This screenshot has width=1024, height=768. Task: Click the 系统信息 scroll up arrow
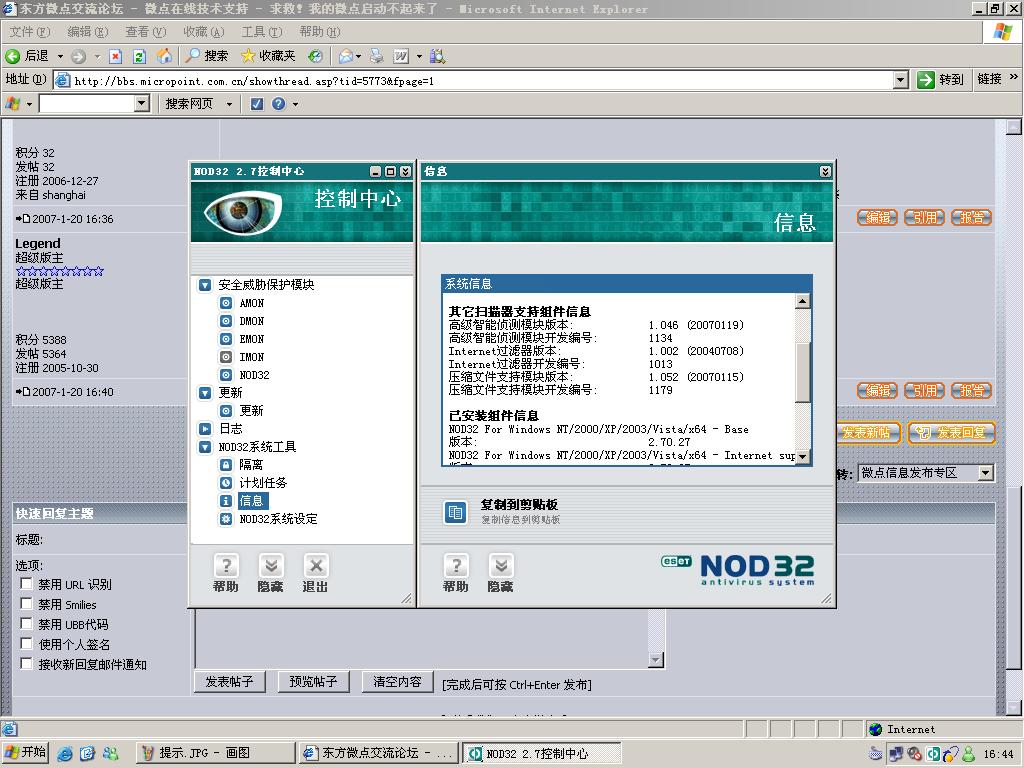tap(803, 301)
